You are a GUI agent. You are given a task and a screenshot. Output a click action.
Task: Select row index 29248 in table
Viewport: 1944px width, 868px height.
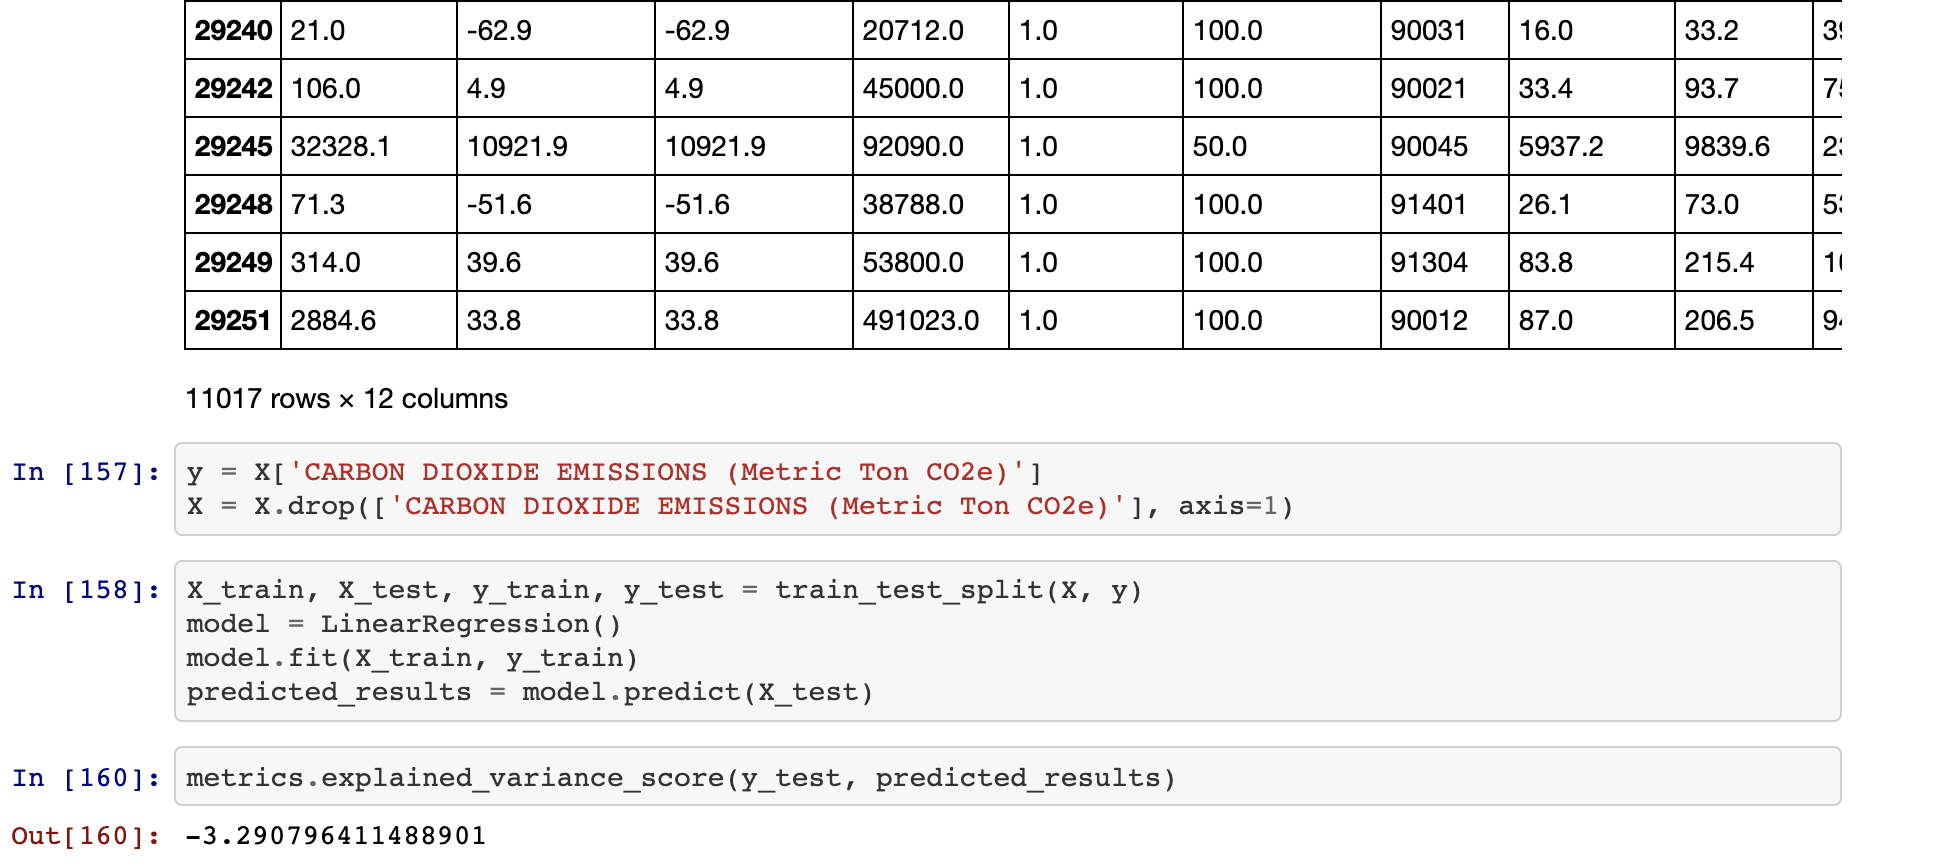[233, 204]
